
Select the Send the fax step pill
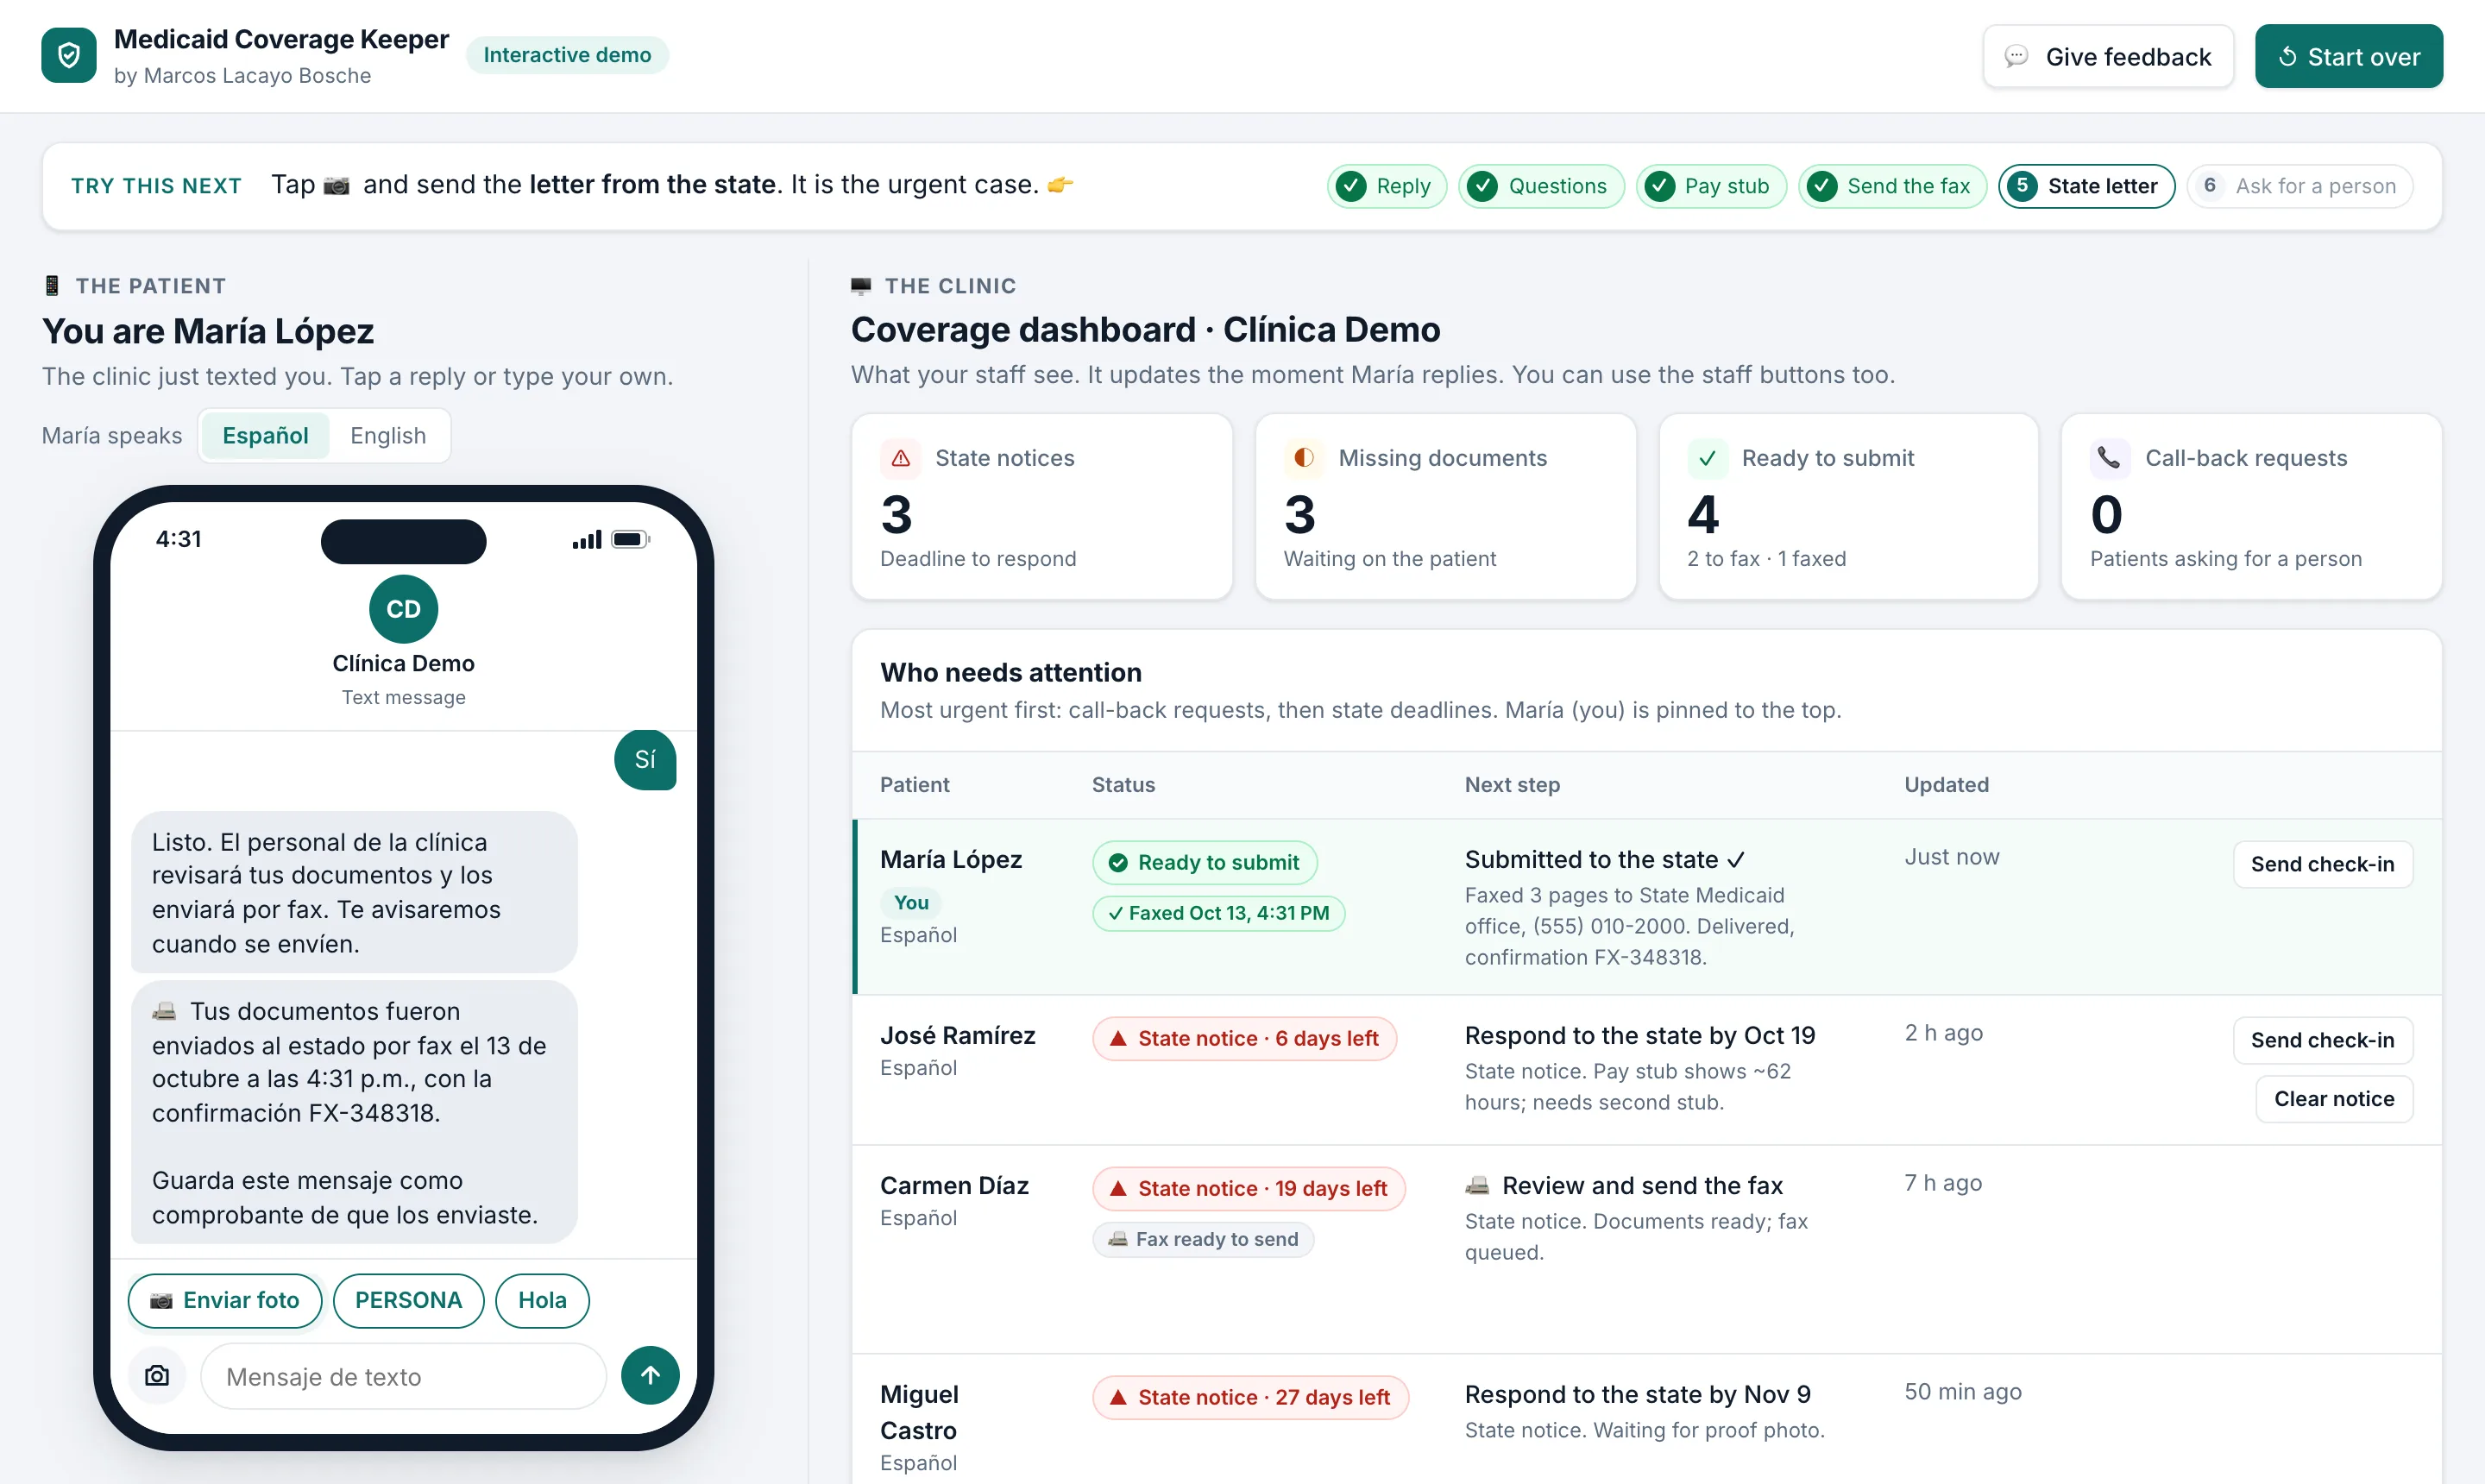coord(1892,186)
